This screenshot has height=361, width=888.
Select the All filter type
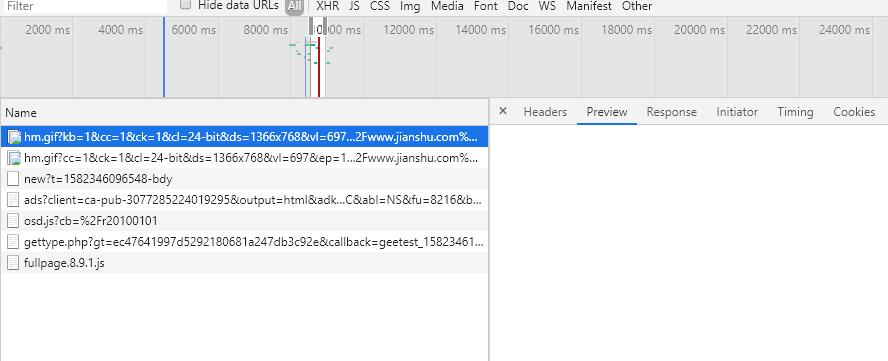[294, 6]
